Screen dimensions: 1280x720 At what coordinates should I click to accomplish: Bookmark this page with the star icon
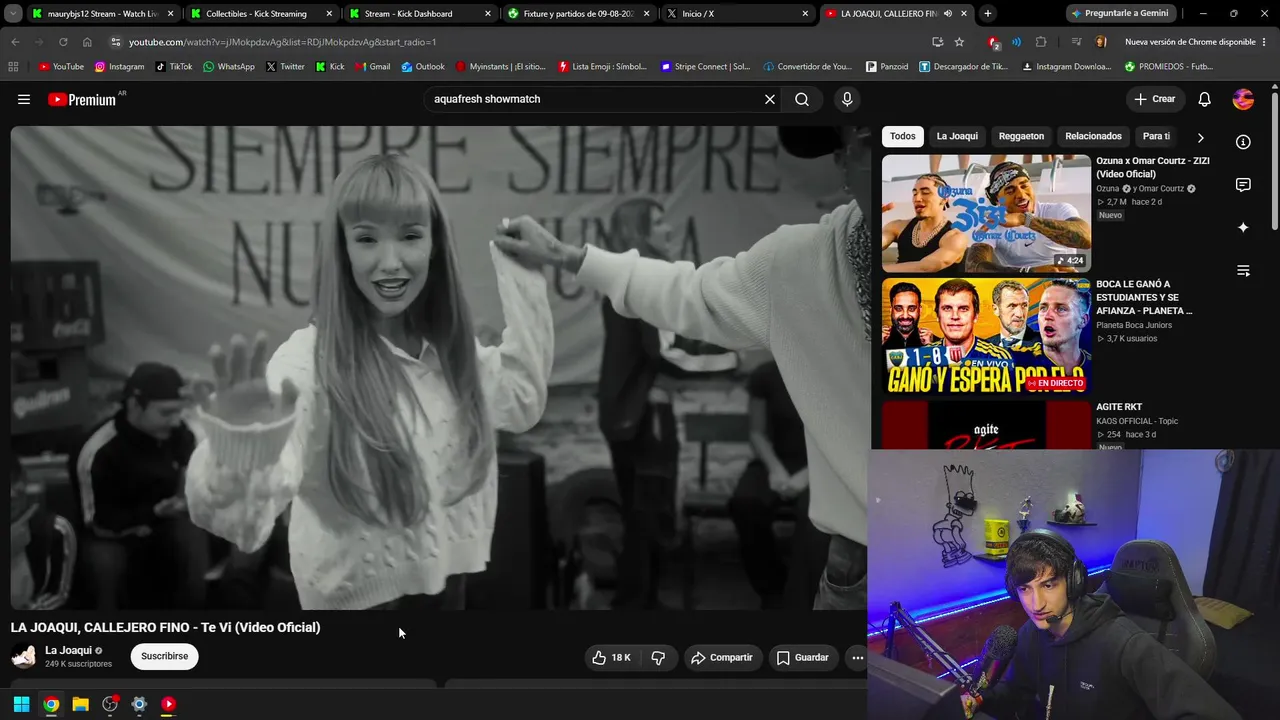coord(959,42)
